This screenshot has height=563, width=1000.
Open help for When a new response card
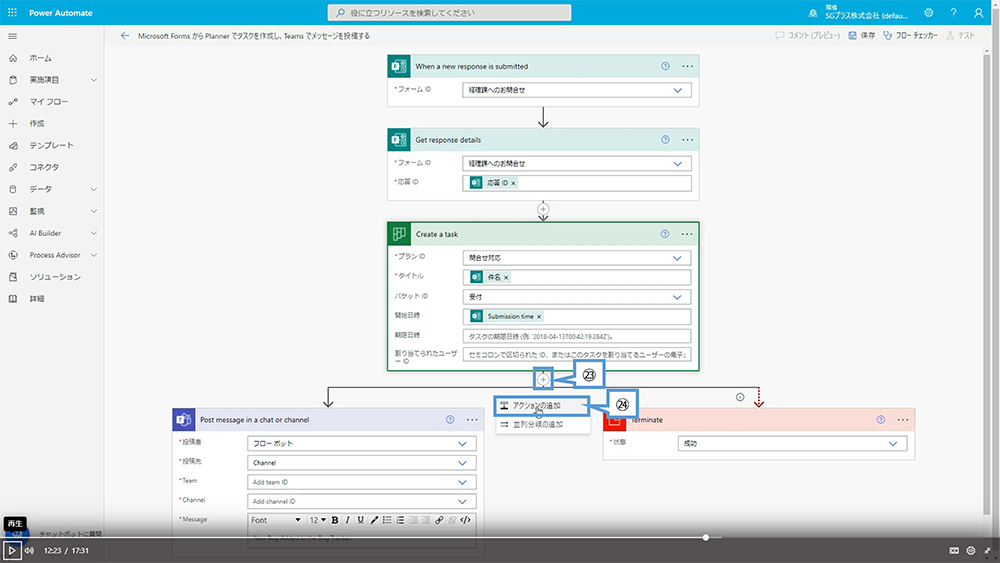[665, 66]
